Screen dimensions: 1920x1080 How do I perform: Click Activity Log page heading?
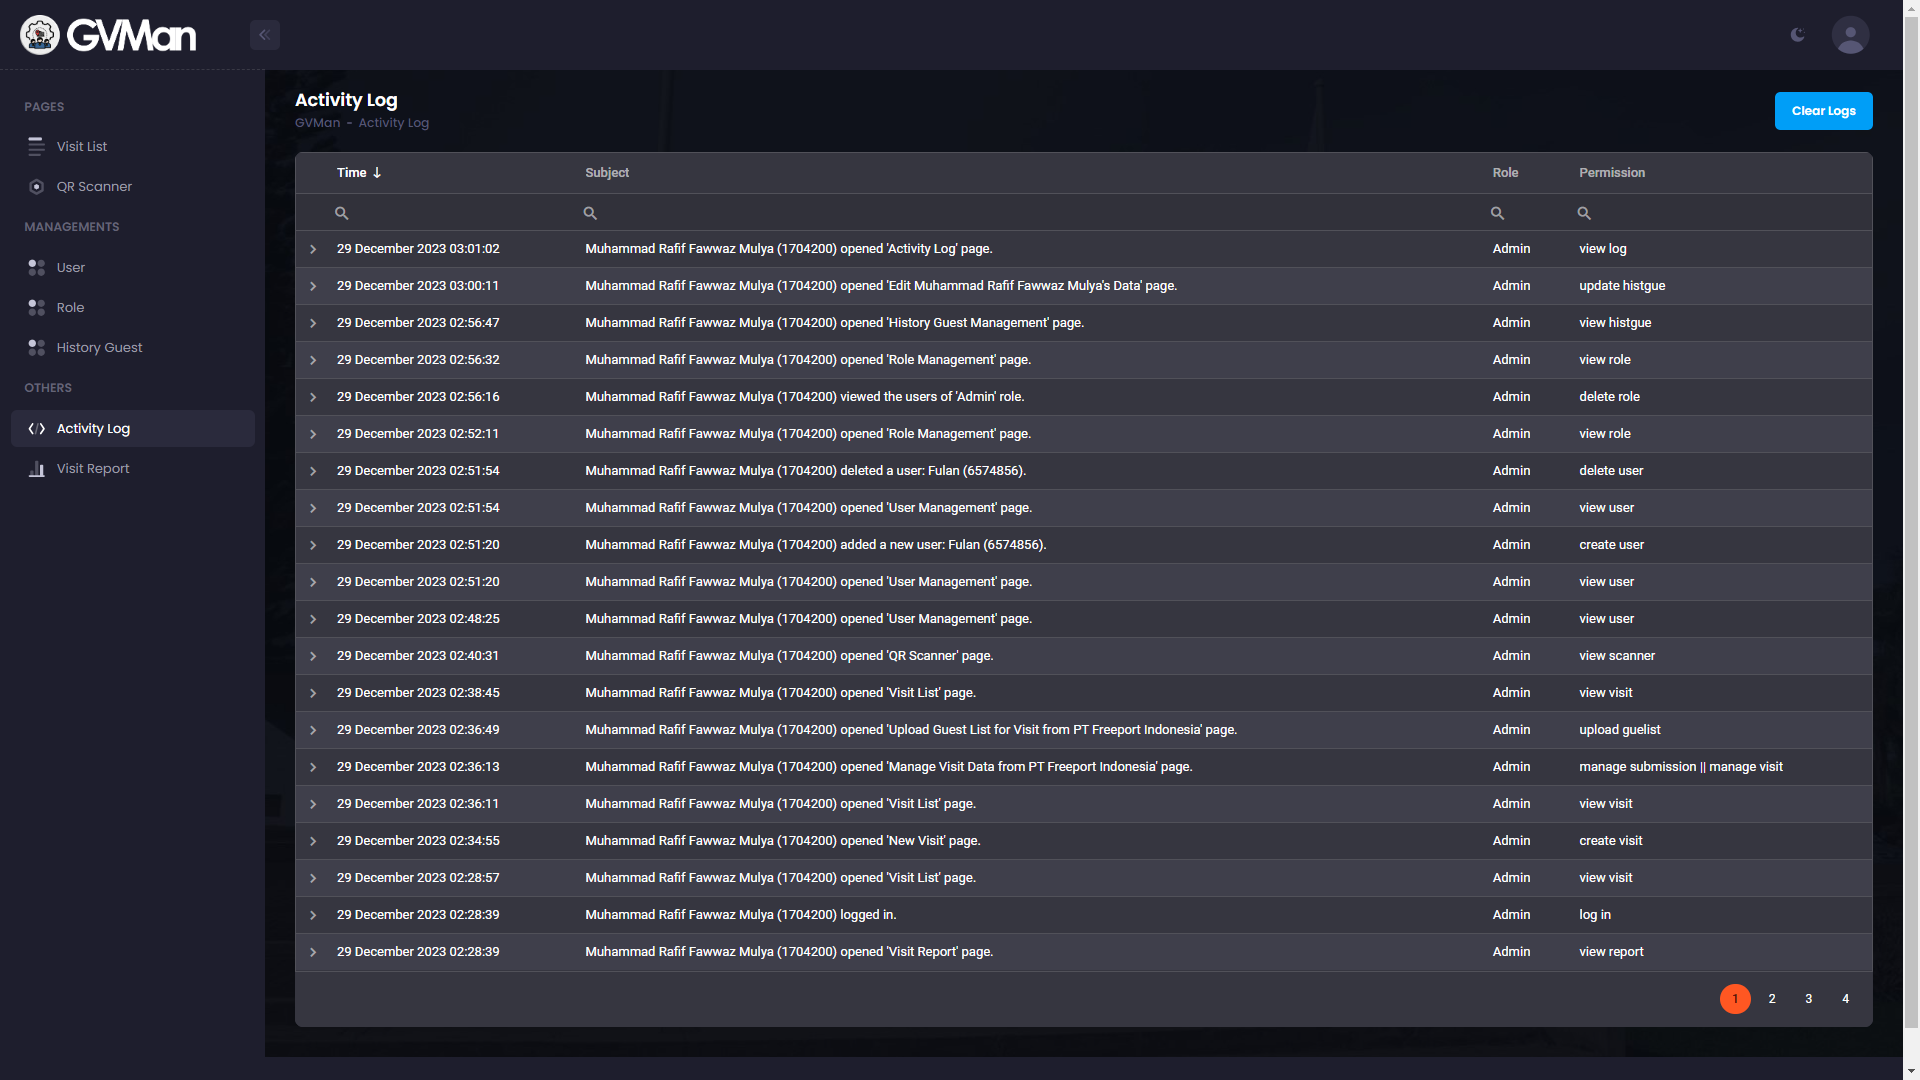346,100
